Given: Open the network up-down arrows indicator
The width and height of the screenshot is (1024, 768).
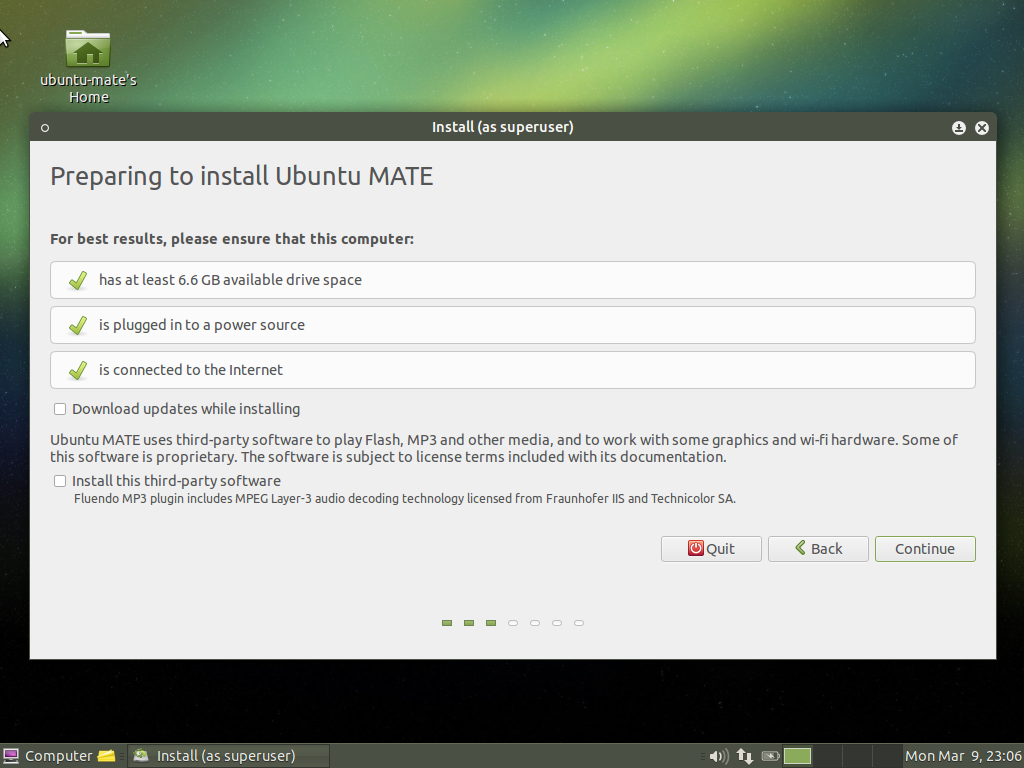Looking at the screenshot, I should [x=744, y=756].
